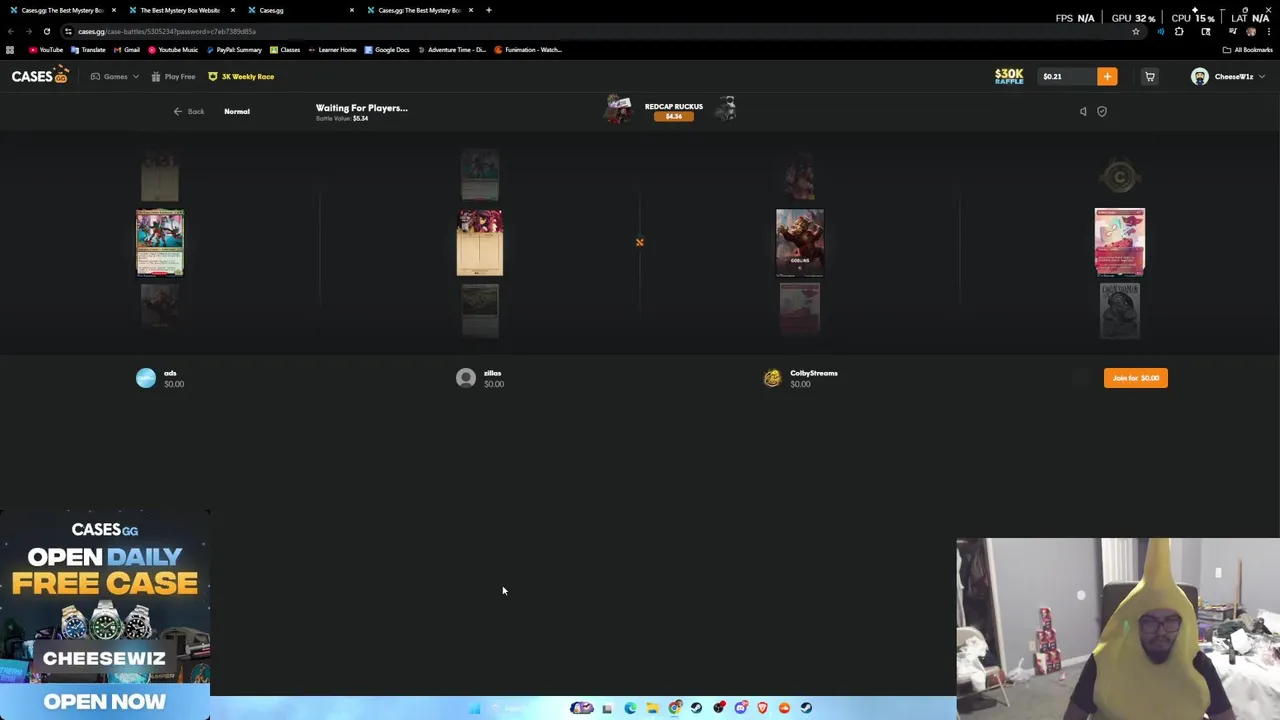Viewport: 1280px width, 720px height.
Task: Open the Chrome three-dot menu
Action: click(x=1269, y=32)
